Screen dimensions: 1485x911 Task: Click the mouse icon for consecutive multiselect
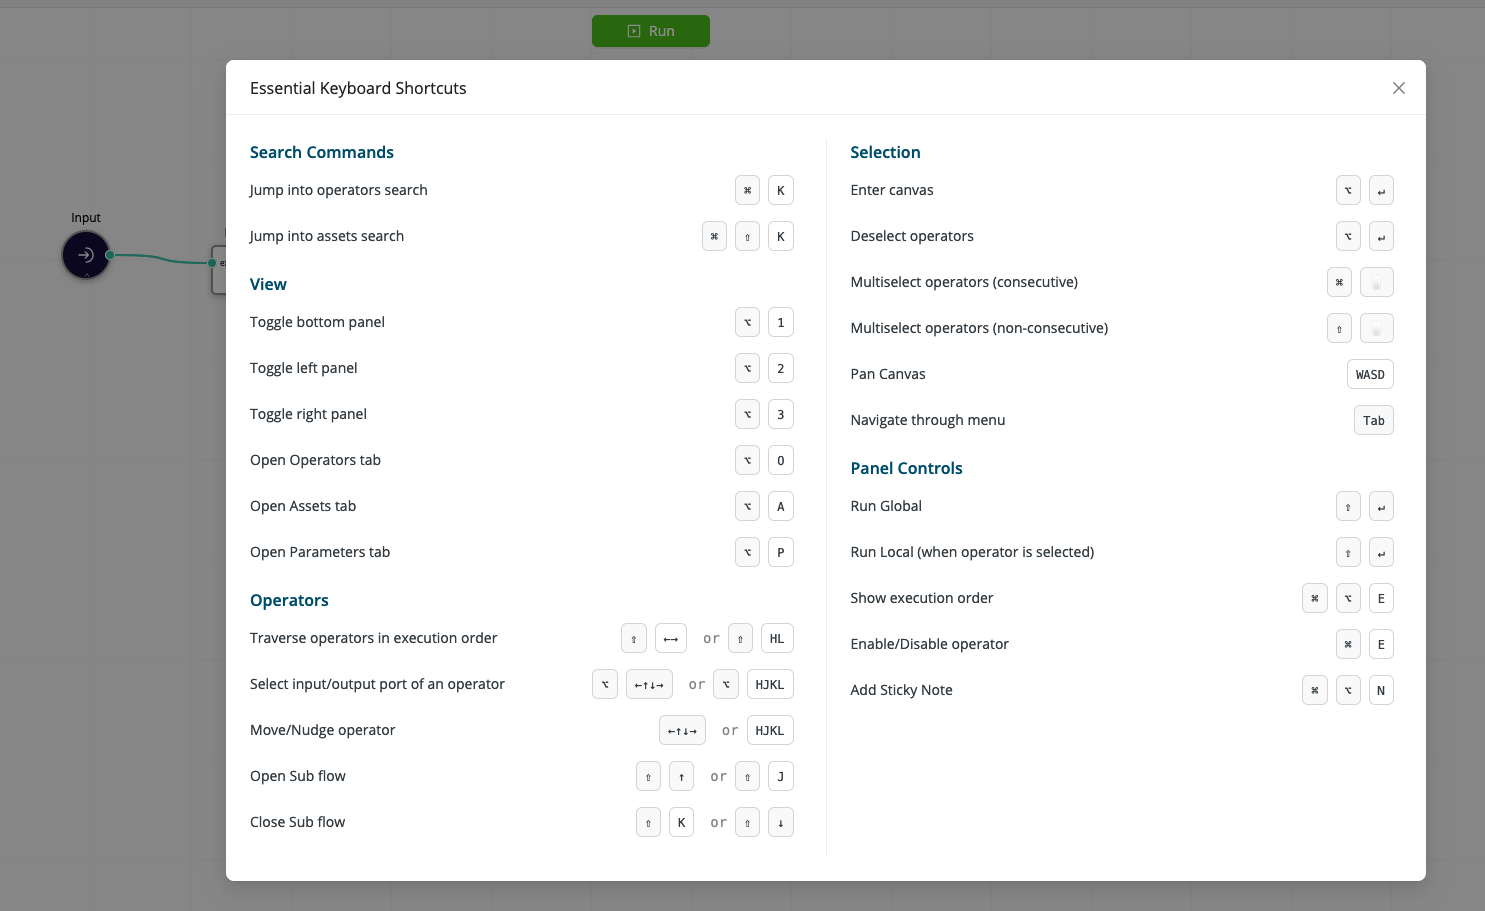tap(1376, 282)
